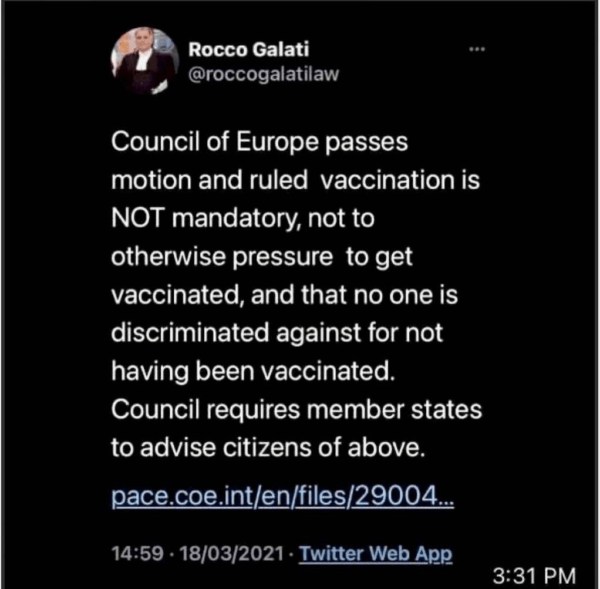Click the line "Council of Europe passes"

(x=259, y=142)
